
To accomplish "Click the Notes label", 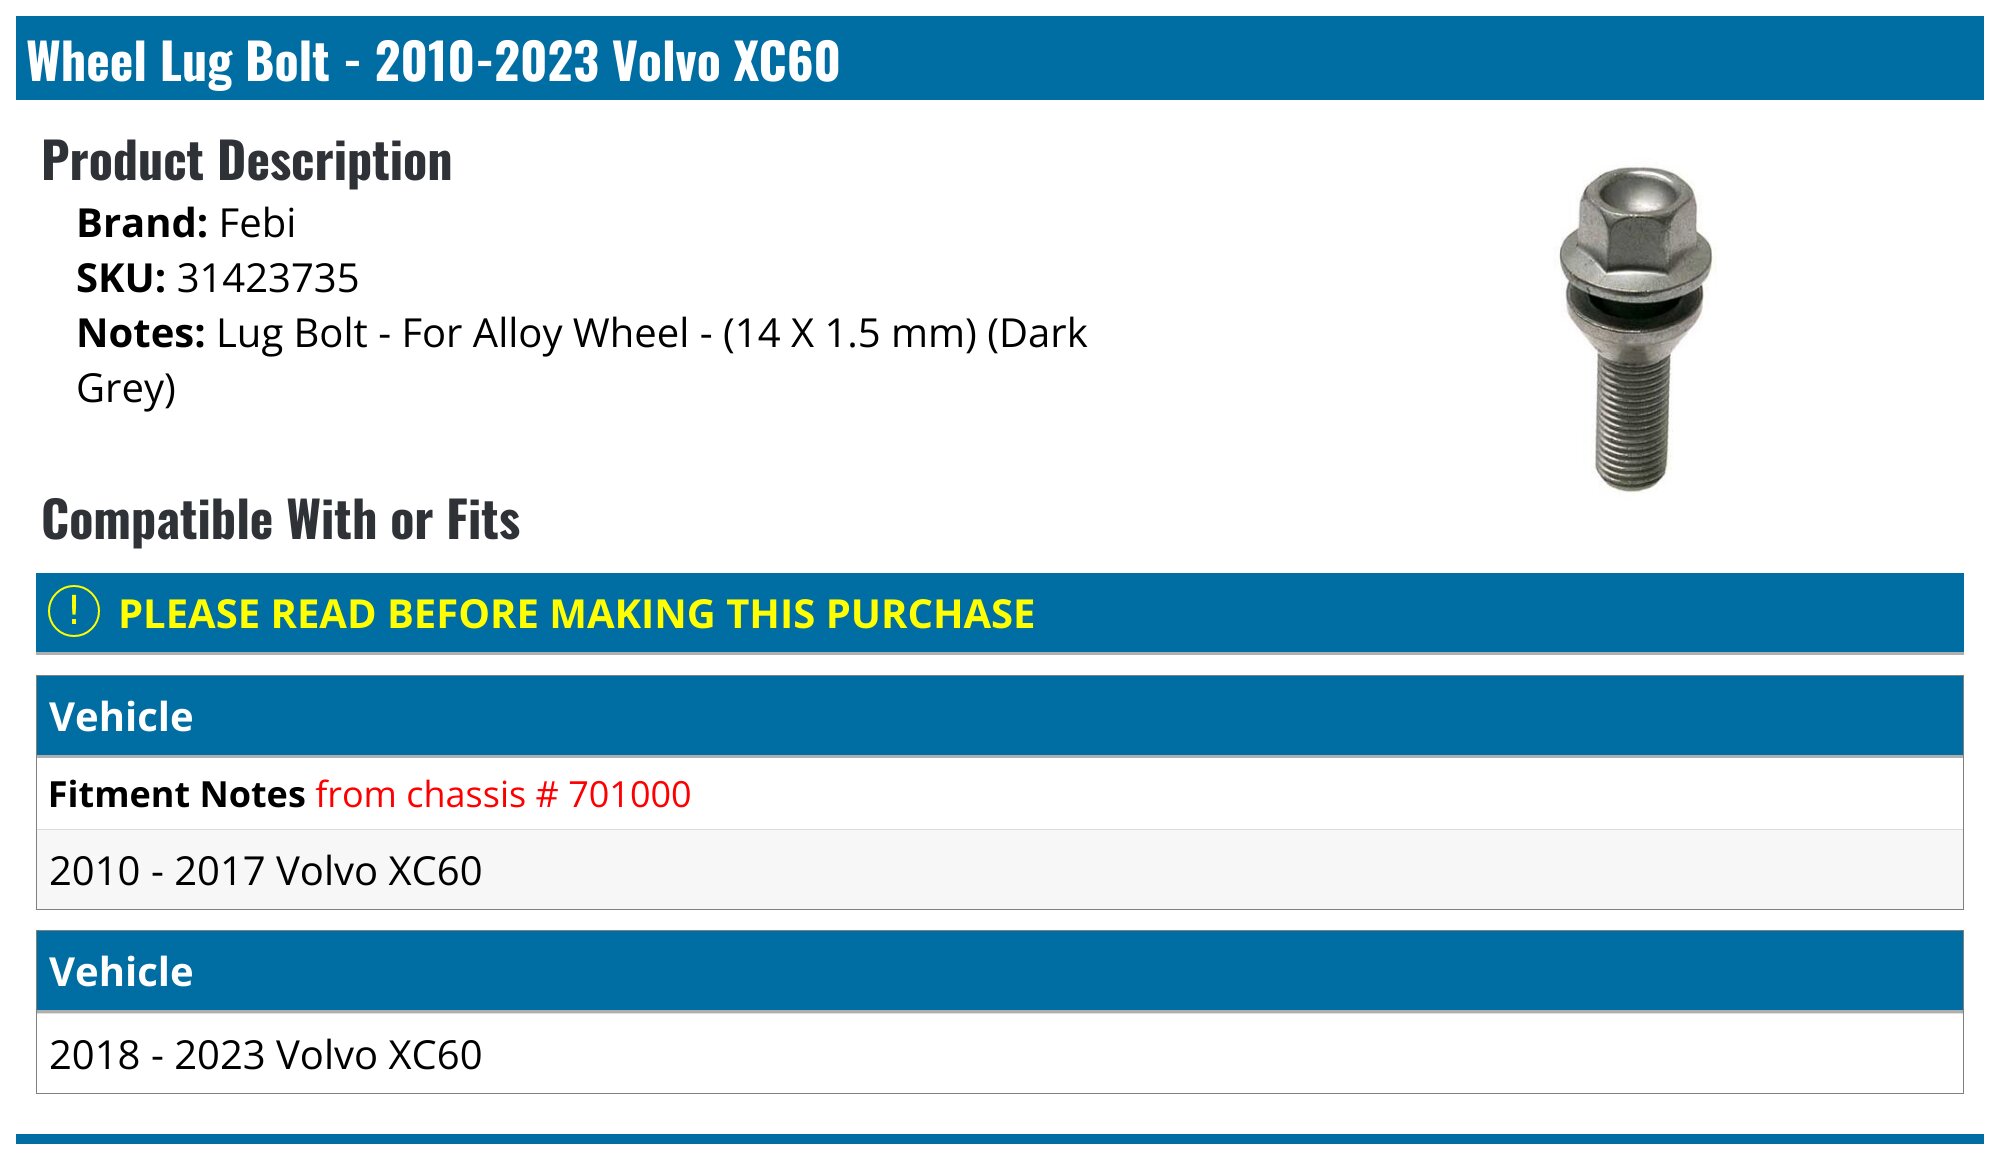I will tap(141, 333).
